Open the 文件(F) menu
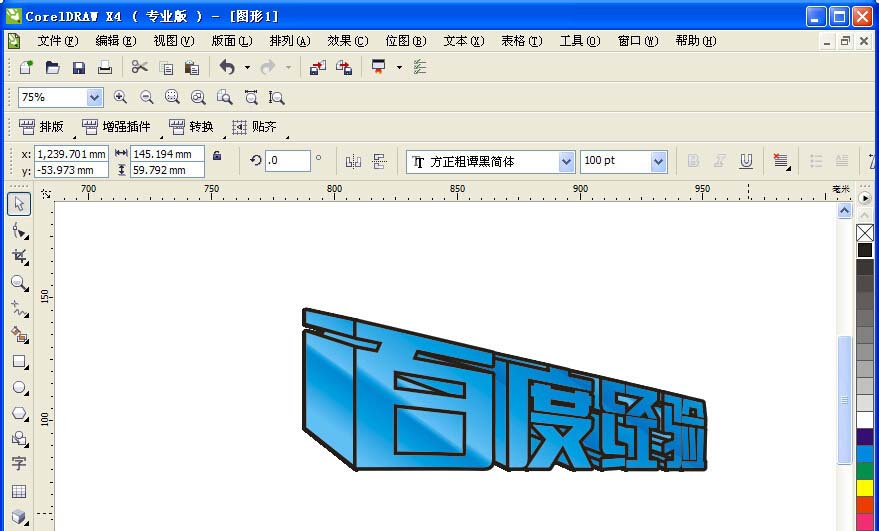Image resolution: width=879 pixels, height=531 pixels. coord(58,41)
